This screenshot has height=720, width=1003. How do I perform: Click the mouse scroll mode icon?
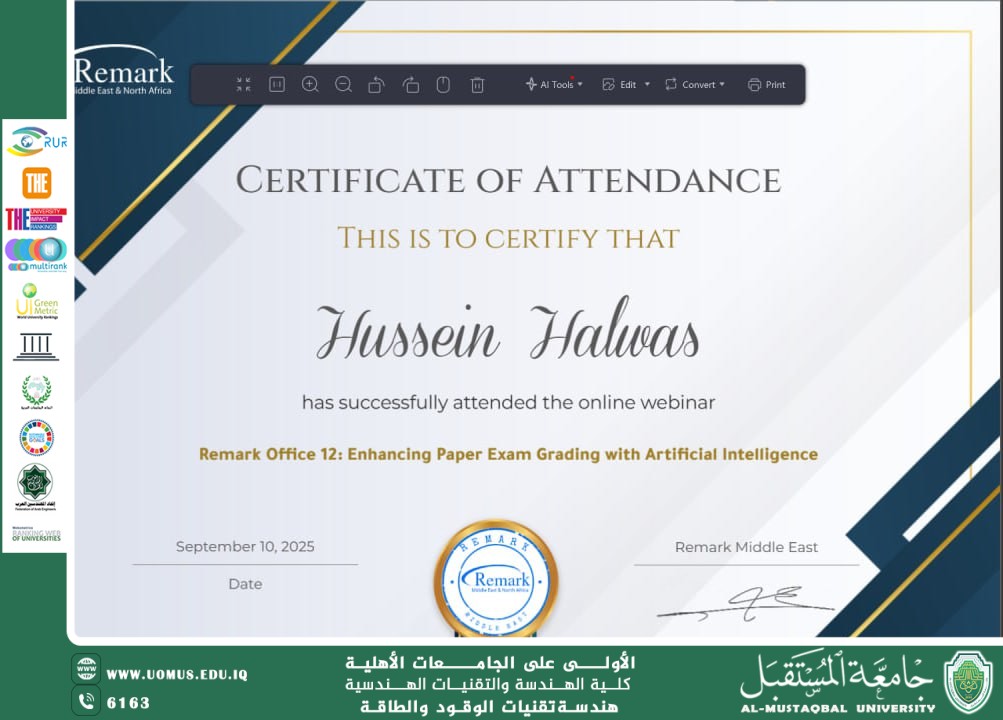click(x=443, y=85)
